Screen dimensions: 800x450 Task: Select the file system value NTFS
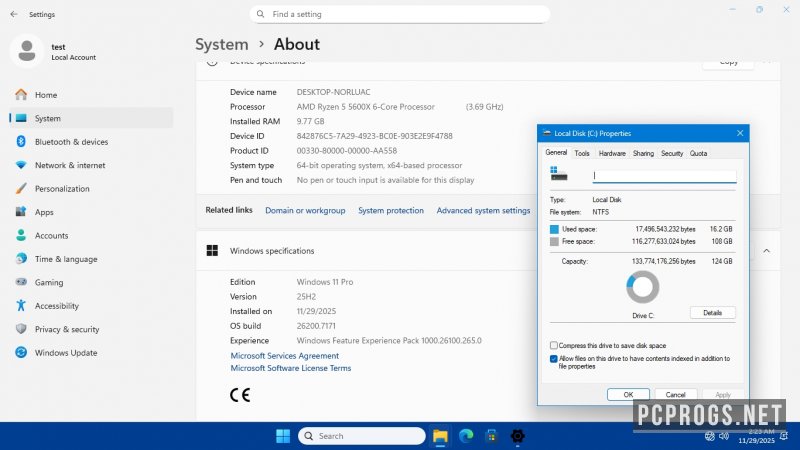601,212
